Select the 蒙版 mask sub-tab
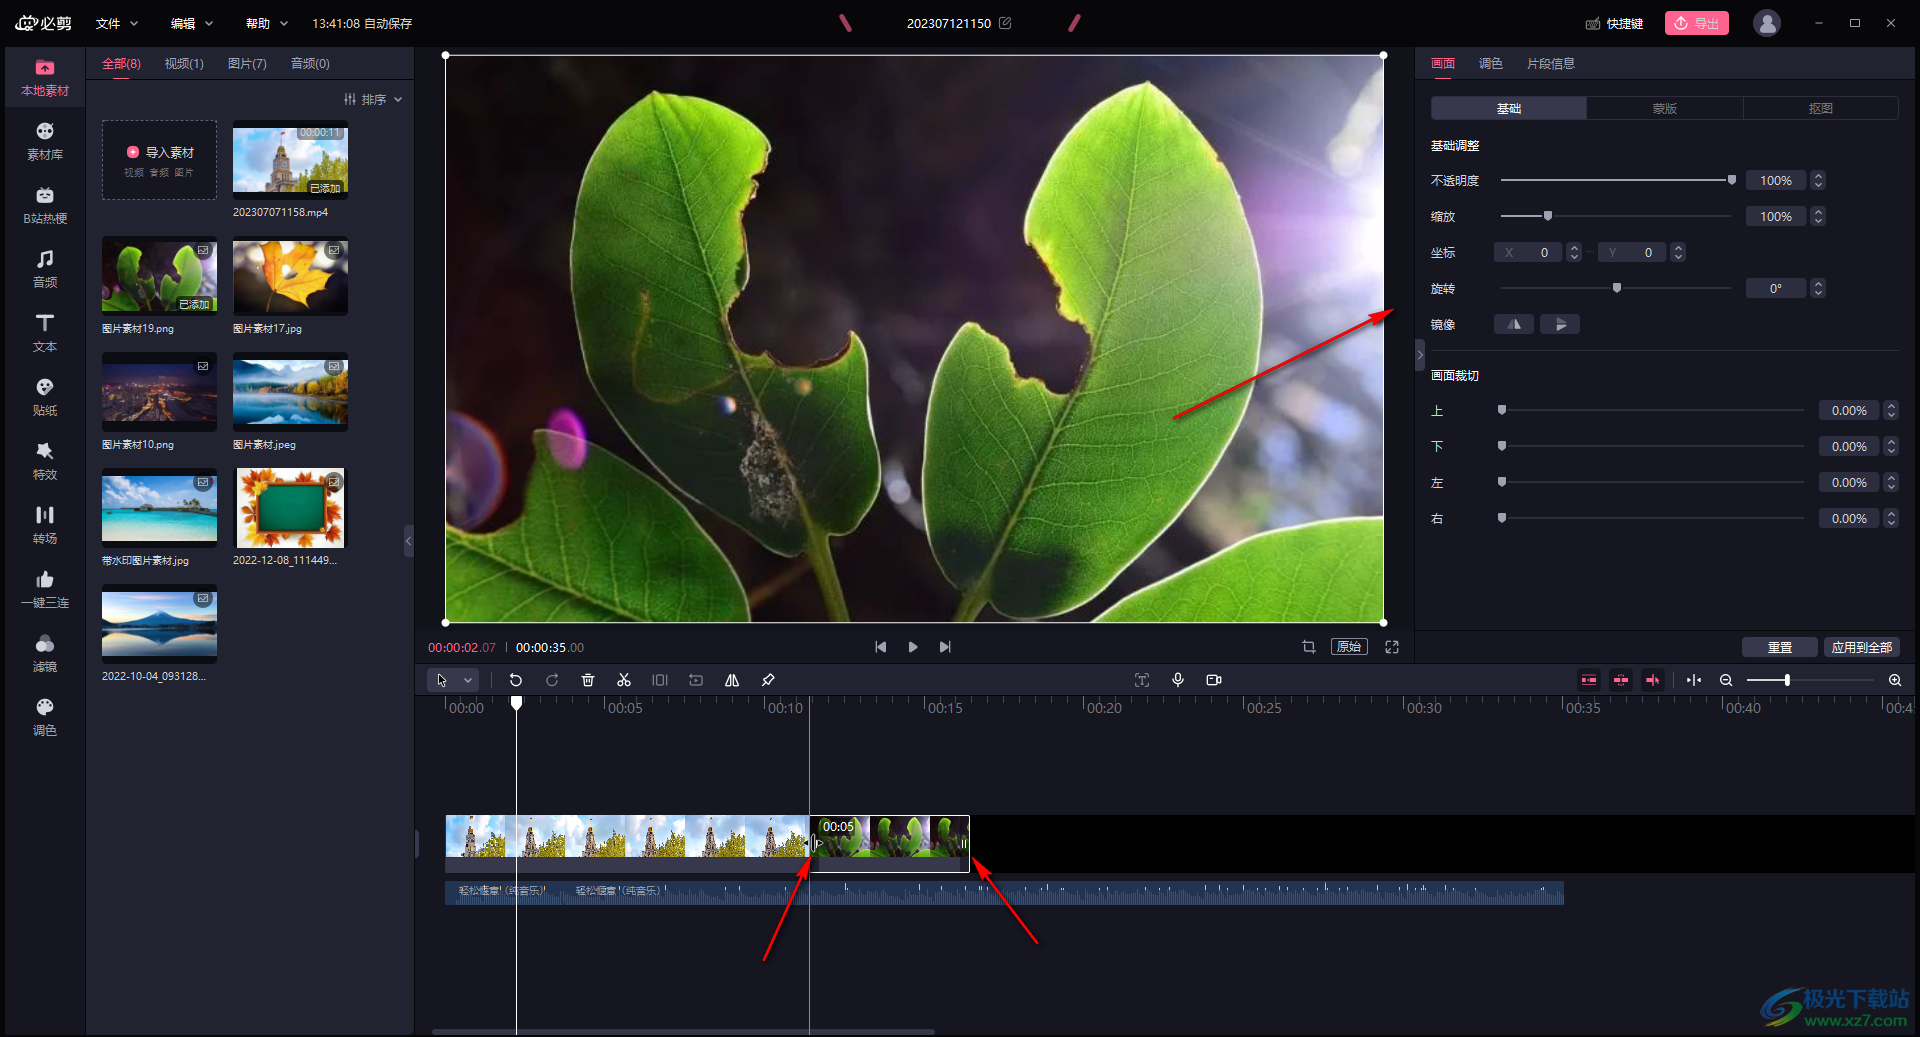This screenshot has width=1920, height=1037. point(1665,108)
